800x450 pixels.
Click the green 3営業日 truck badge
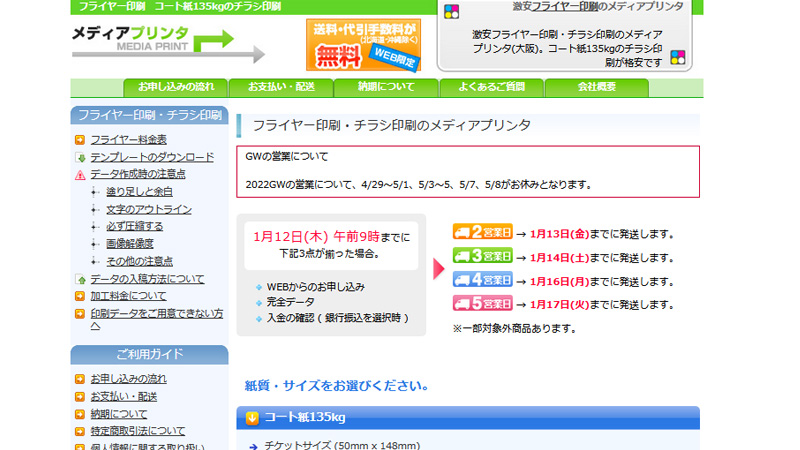pos(482,257)
